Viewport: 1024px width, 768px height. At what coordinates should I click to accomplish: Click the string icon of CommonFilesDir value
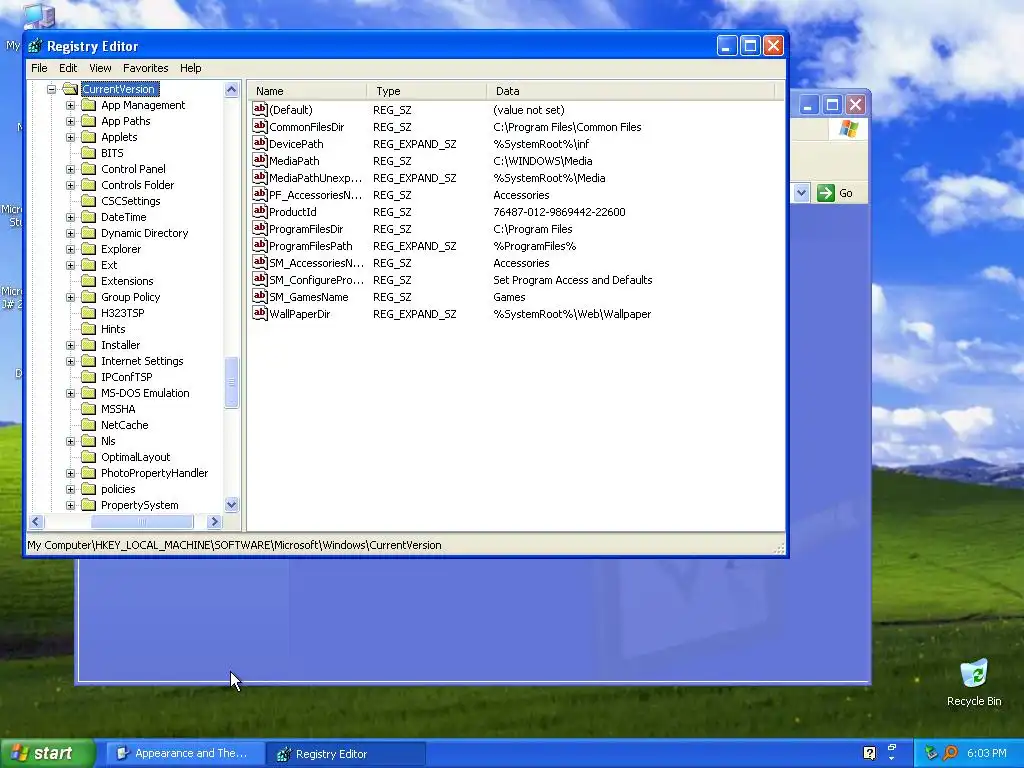click(x=260, y=126)
